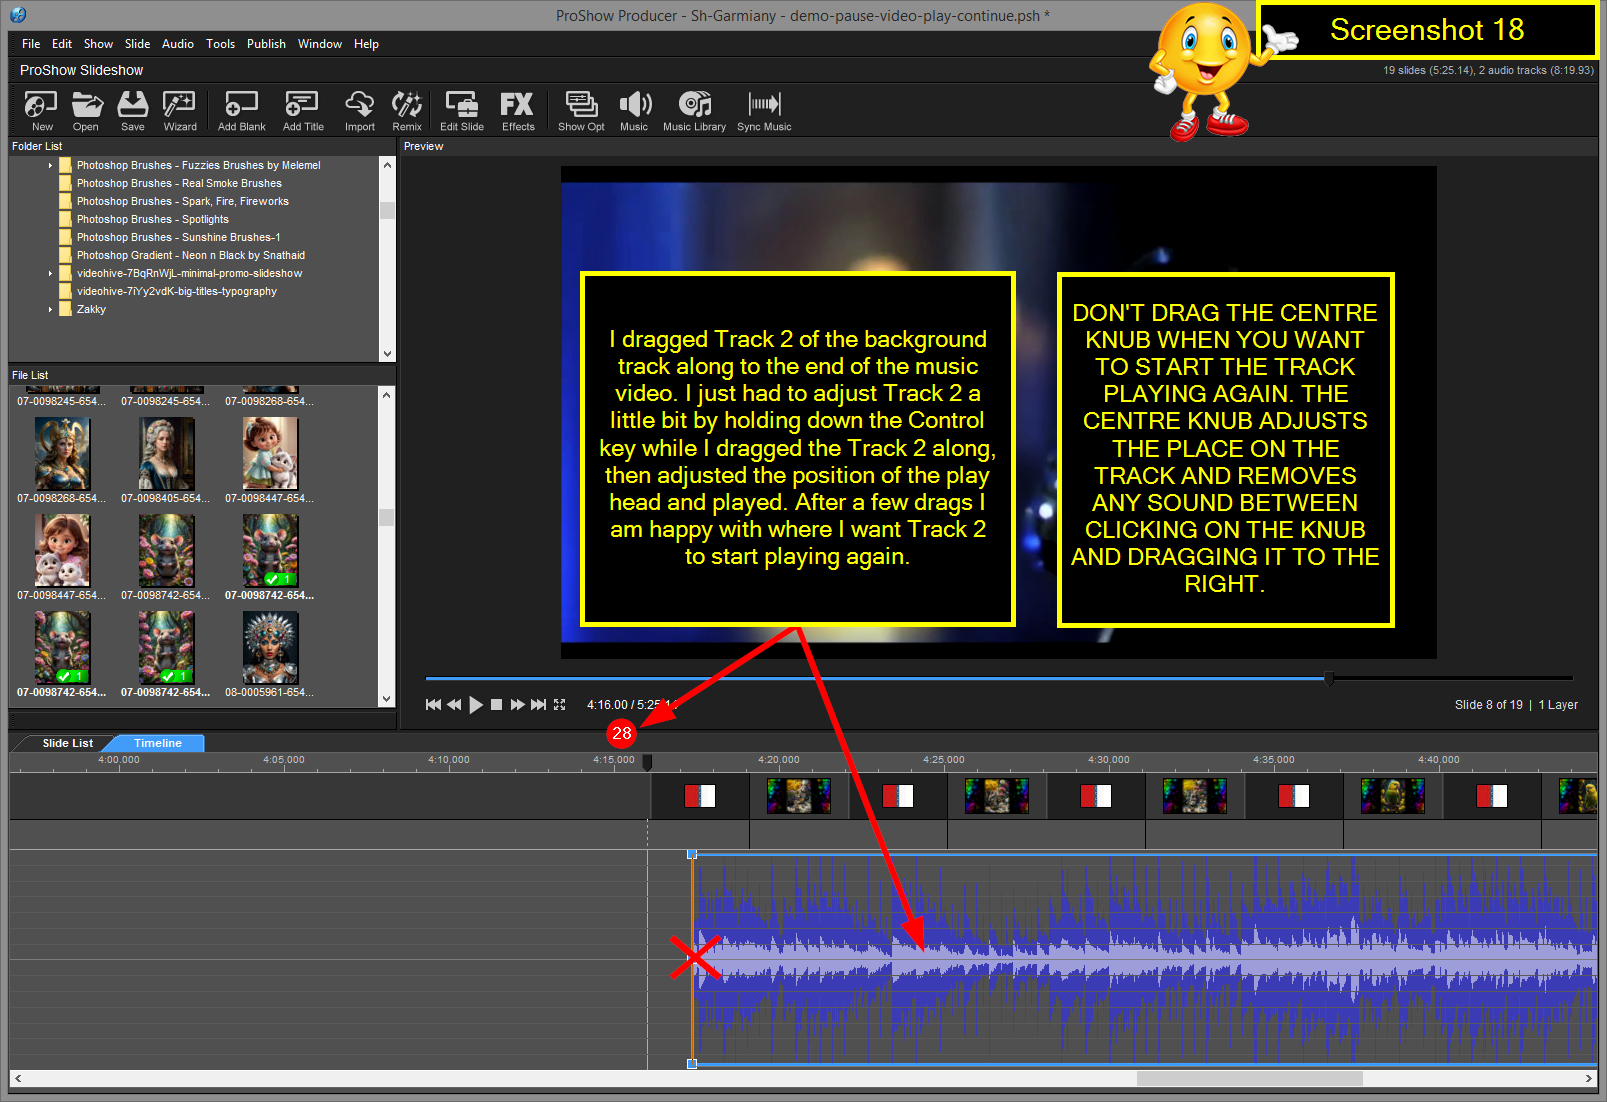Click the New show toolbar icon
1607x1102 pixels.
(x=41, y=111)
